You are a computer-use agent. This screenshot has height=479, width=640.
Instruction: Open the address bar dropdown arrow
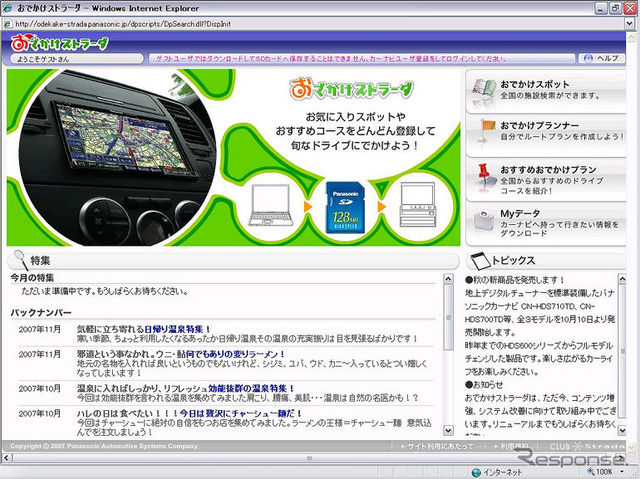(629, 24)
